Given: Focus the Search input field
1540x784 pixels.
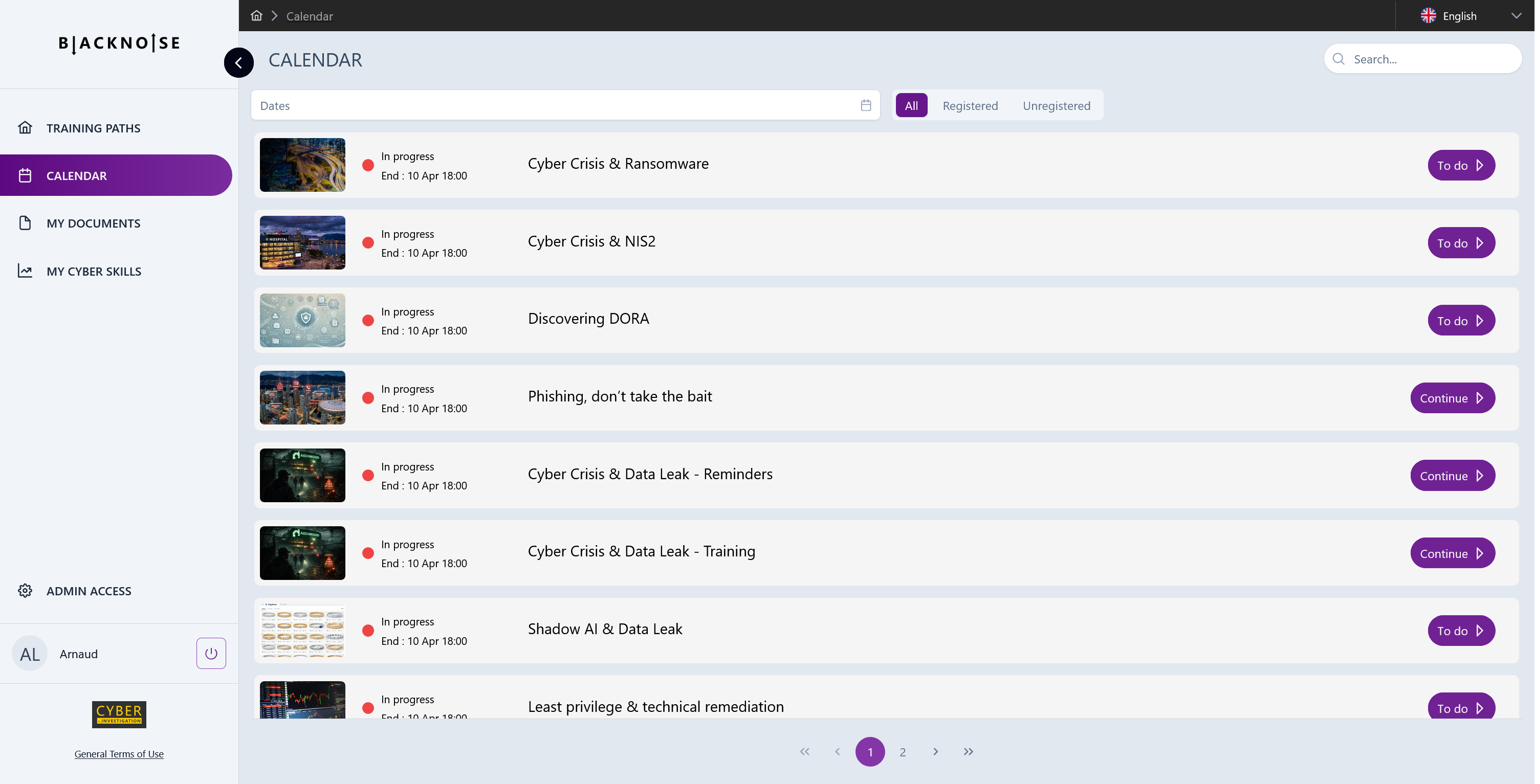Looking at the screenshot, I should [1423, 59].
